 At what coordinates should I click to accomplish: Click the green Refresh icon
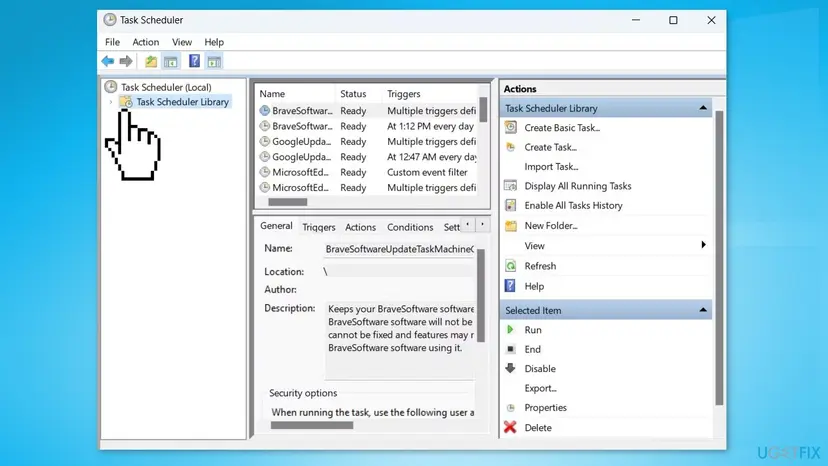(x=511, y=266)
